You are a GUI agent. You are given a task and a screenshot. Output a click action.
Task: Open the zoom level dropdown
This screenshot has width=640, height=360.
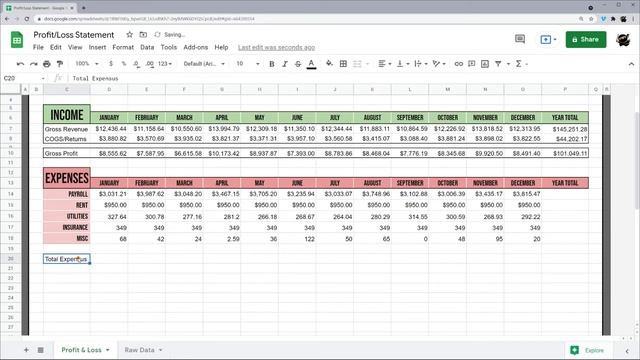(x=87, y=64)
